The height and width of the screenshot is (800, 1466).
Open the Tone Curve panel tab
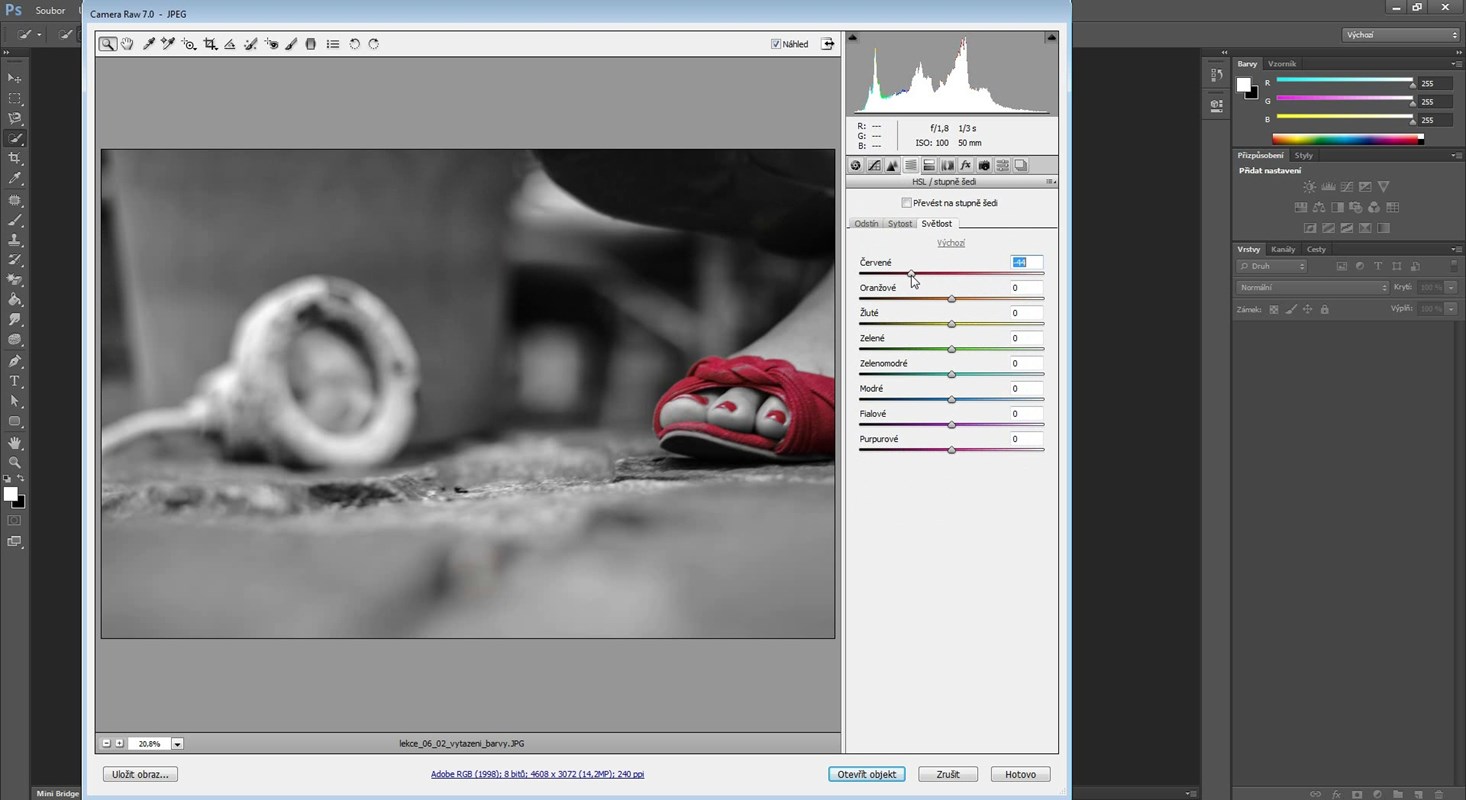pos(874,166)
